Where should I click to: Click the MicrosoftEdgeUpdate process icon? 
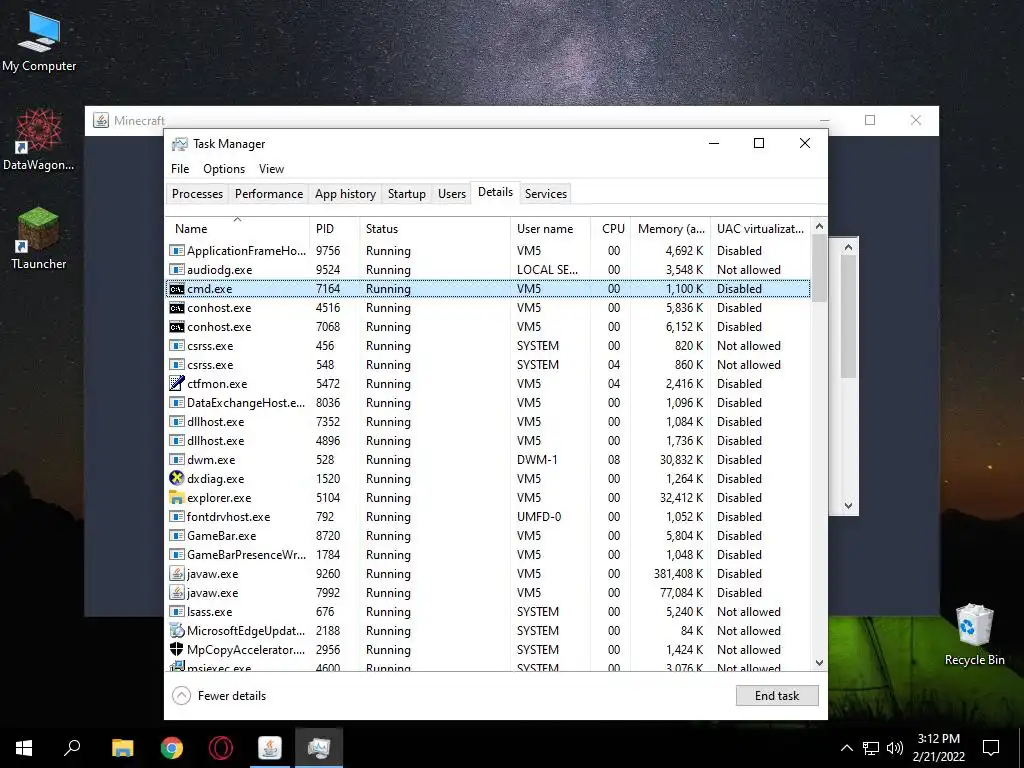pyautogui.click(x=176, y=631)
